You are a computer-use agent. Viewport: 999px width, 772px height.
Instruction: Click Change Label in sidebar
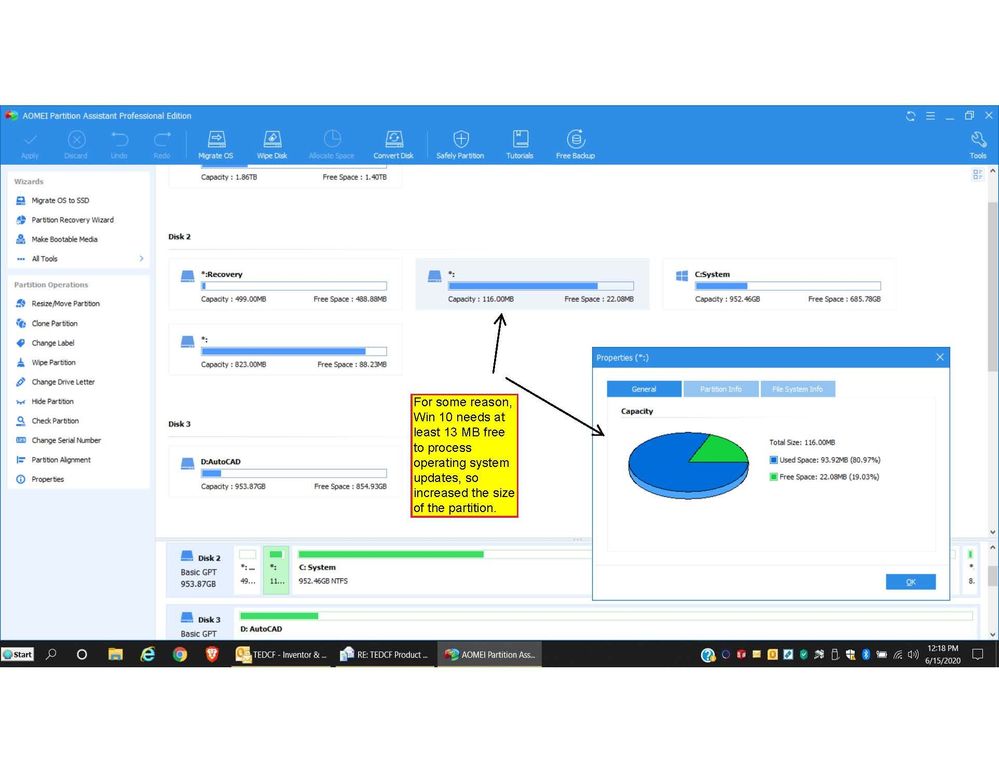pos(53,343)
